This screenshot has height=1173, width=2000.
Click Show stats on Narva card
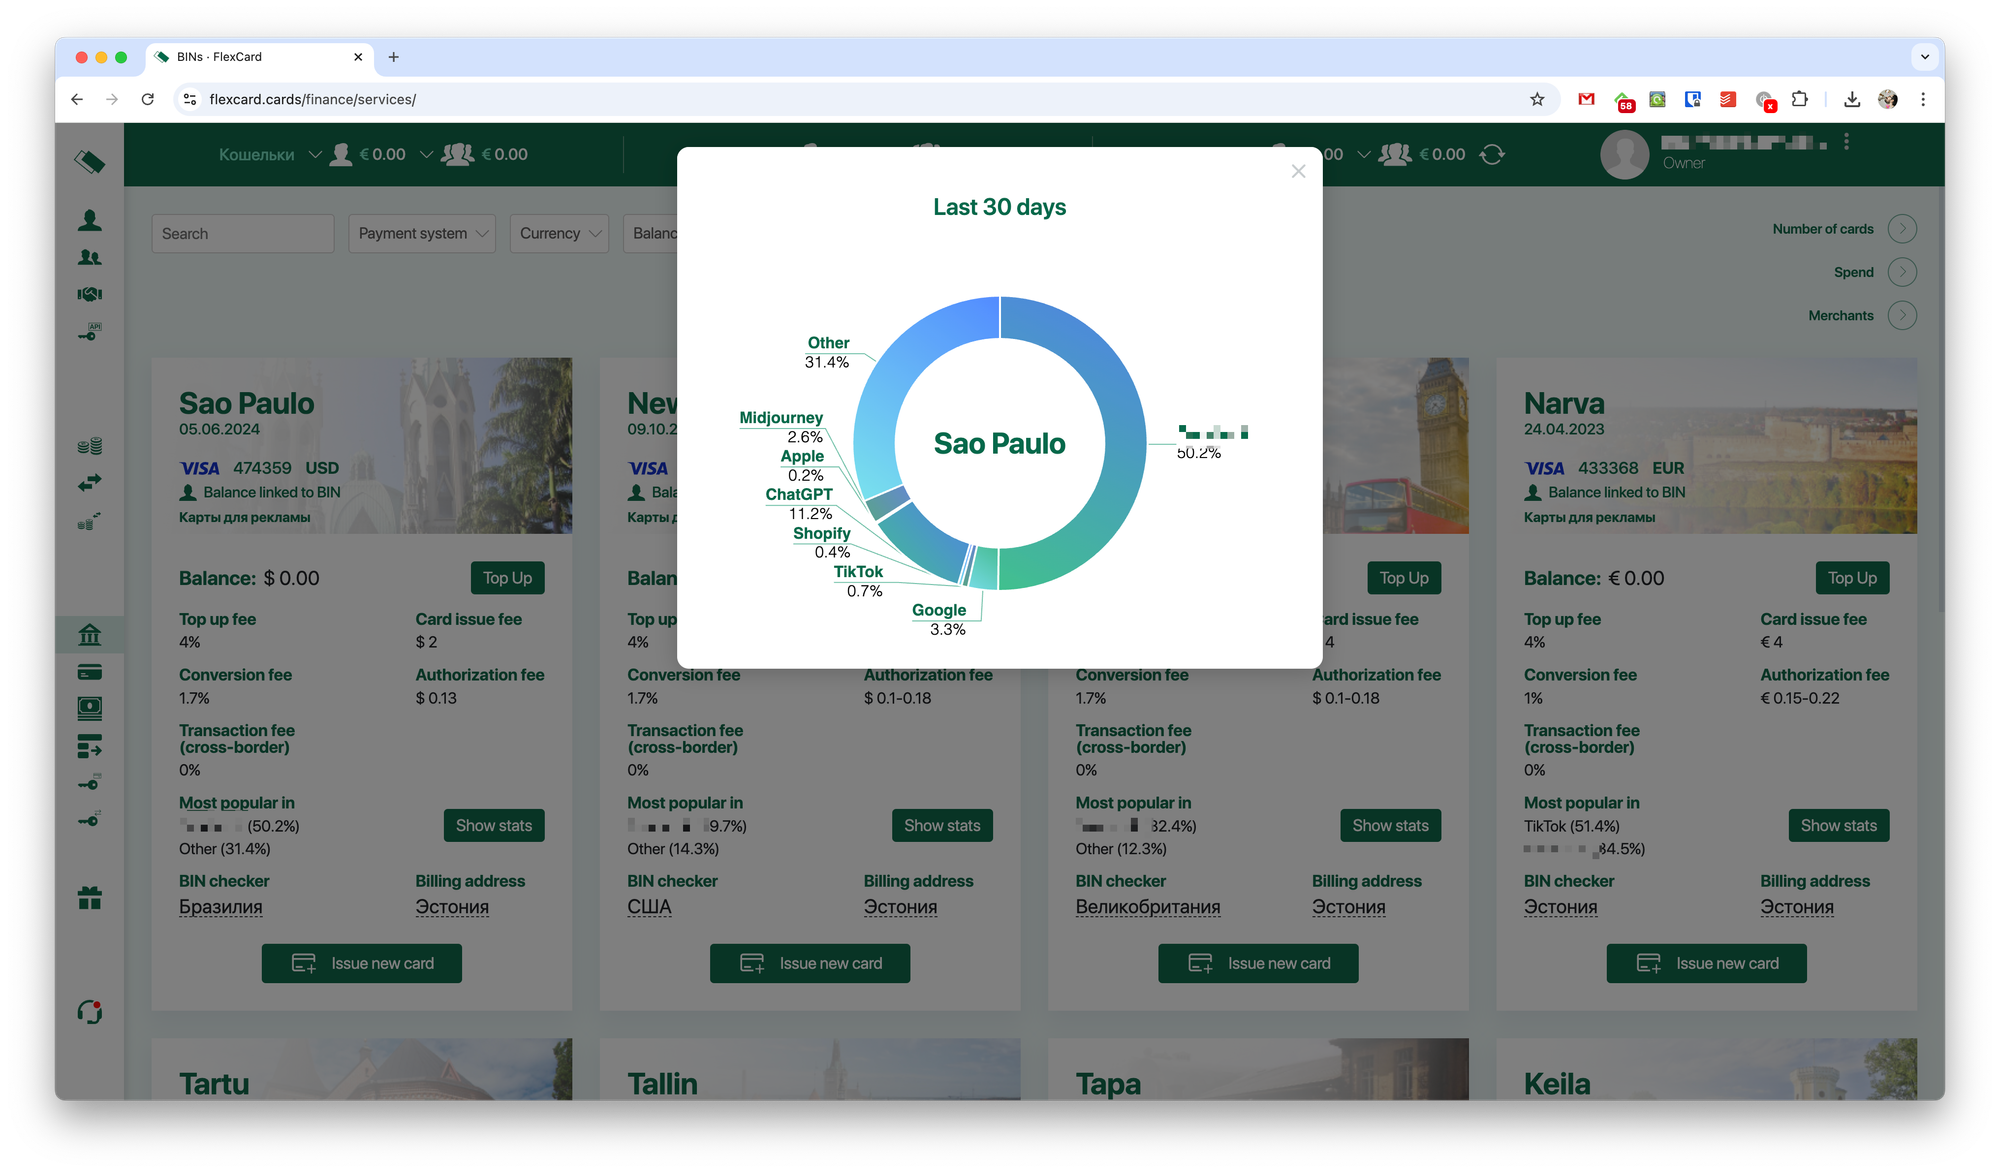pos(1838,825)
